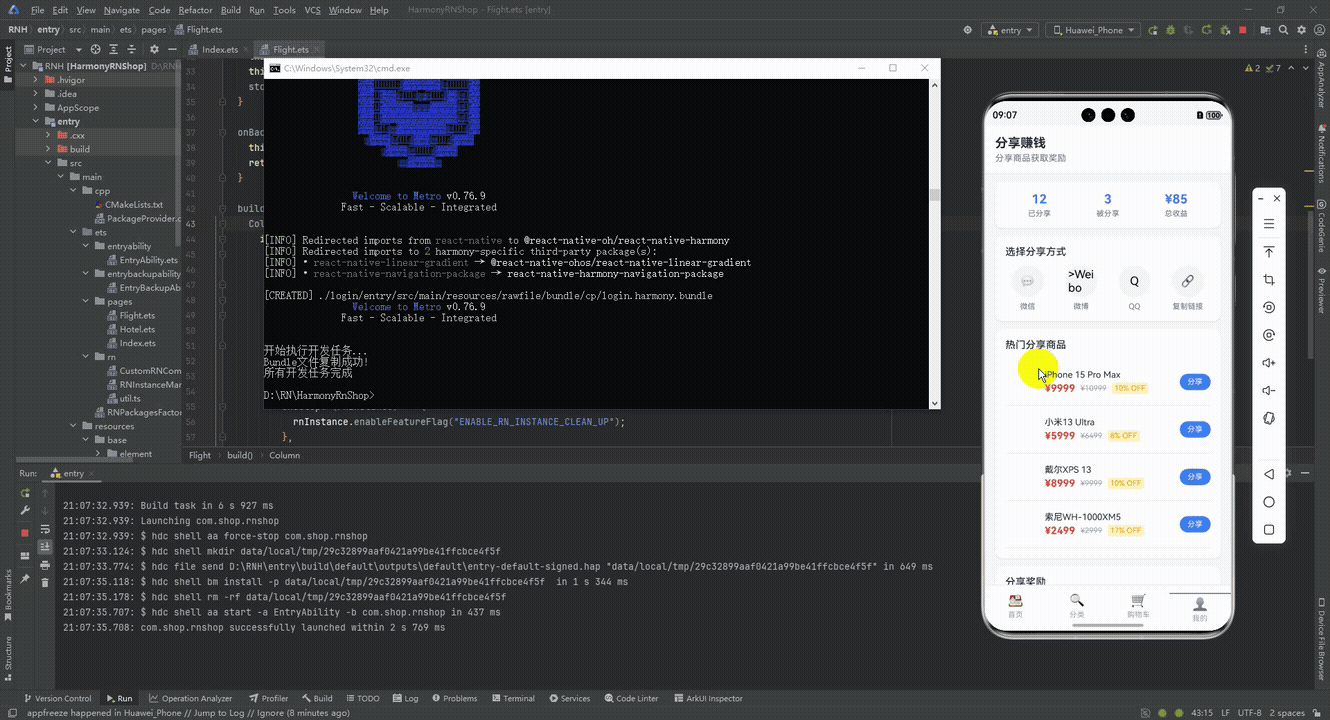Tap 首页 tab in emulator bottom bar
This screenshot has height=720, width=1330.
tap(1015, 606)
